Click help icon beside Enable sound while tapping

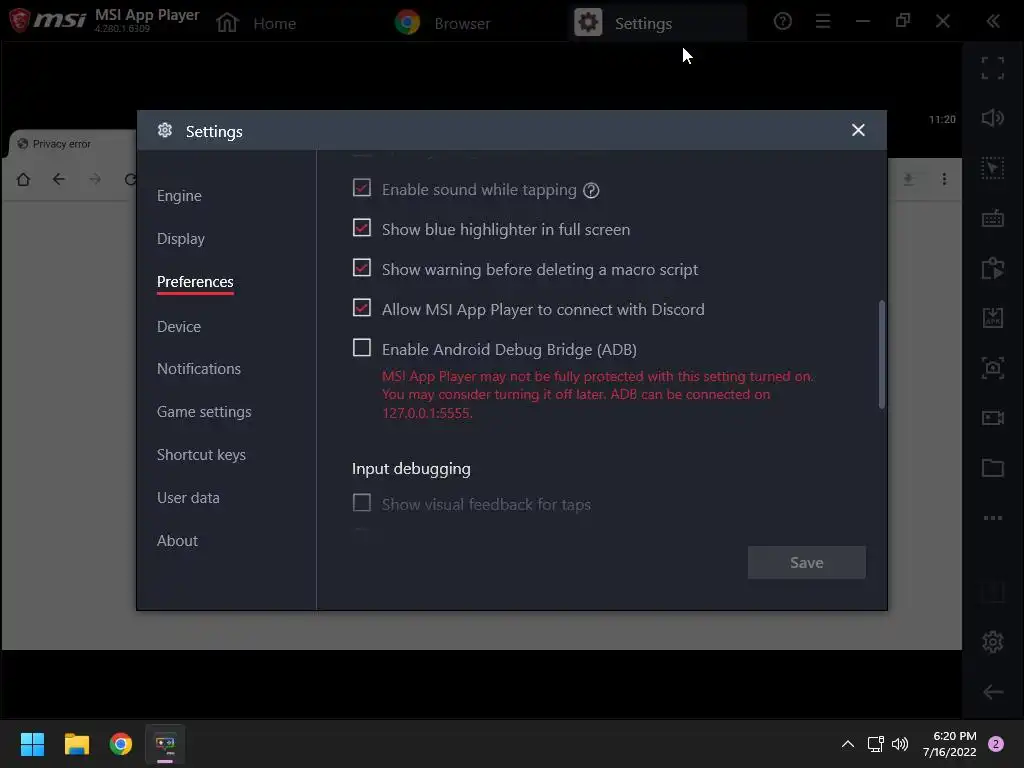click(x=591, y=191)
